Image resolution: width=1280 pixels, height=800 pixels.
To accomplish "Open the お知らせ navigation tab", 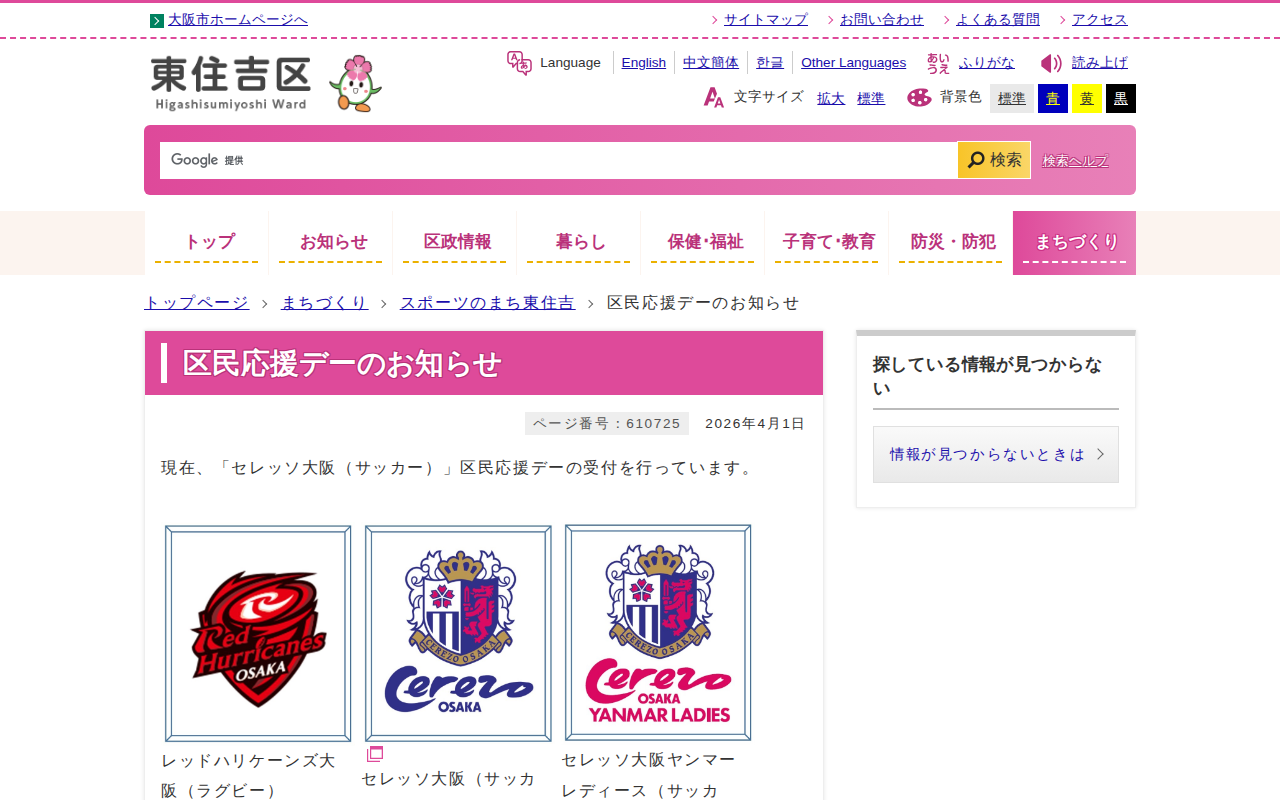I will pyautogui.click(x=331, y=243).
